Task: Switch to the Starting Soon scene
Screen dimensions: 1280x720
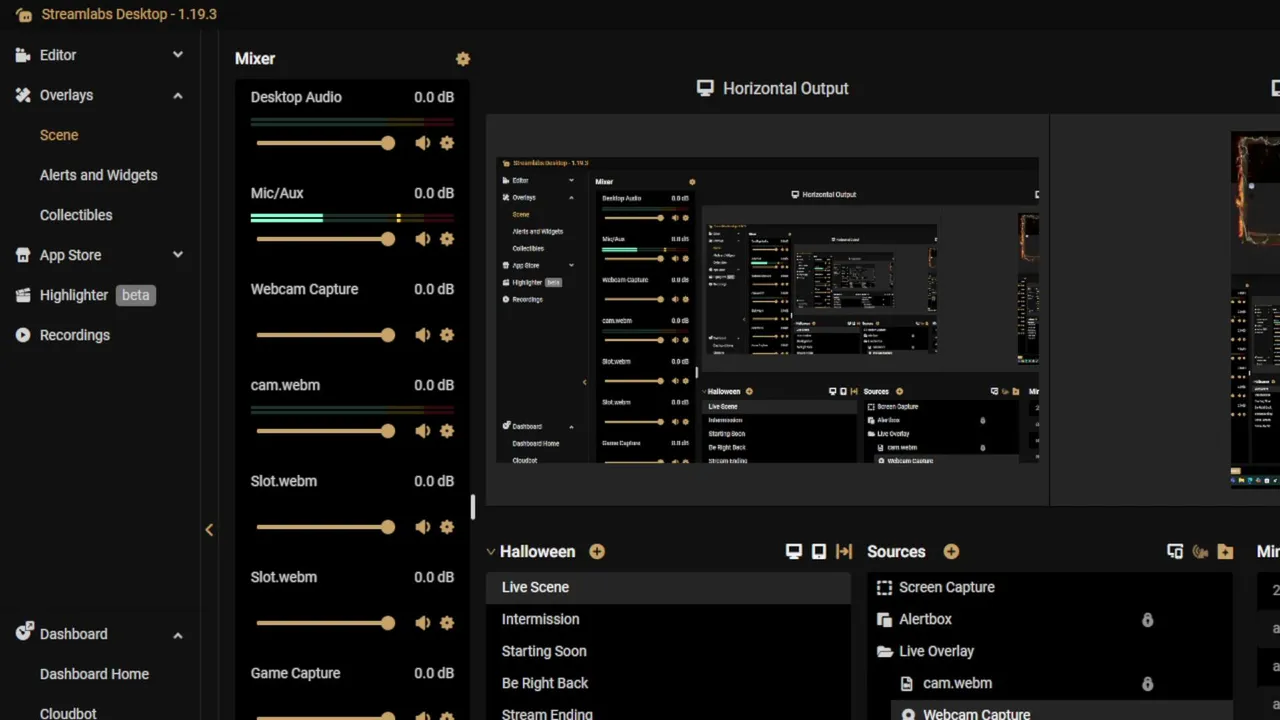Action: tap(668, 651)
